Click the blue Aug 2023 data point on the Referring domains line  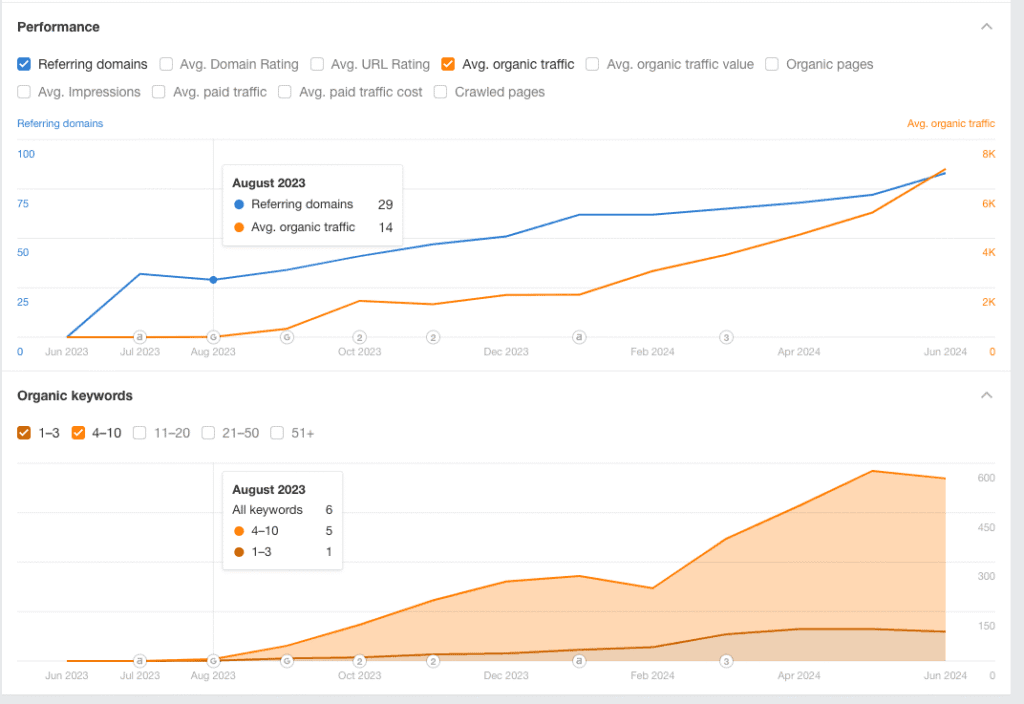[x=213, y=280]
